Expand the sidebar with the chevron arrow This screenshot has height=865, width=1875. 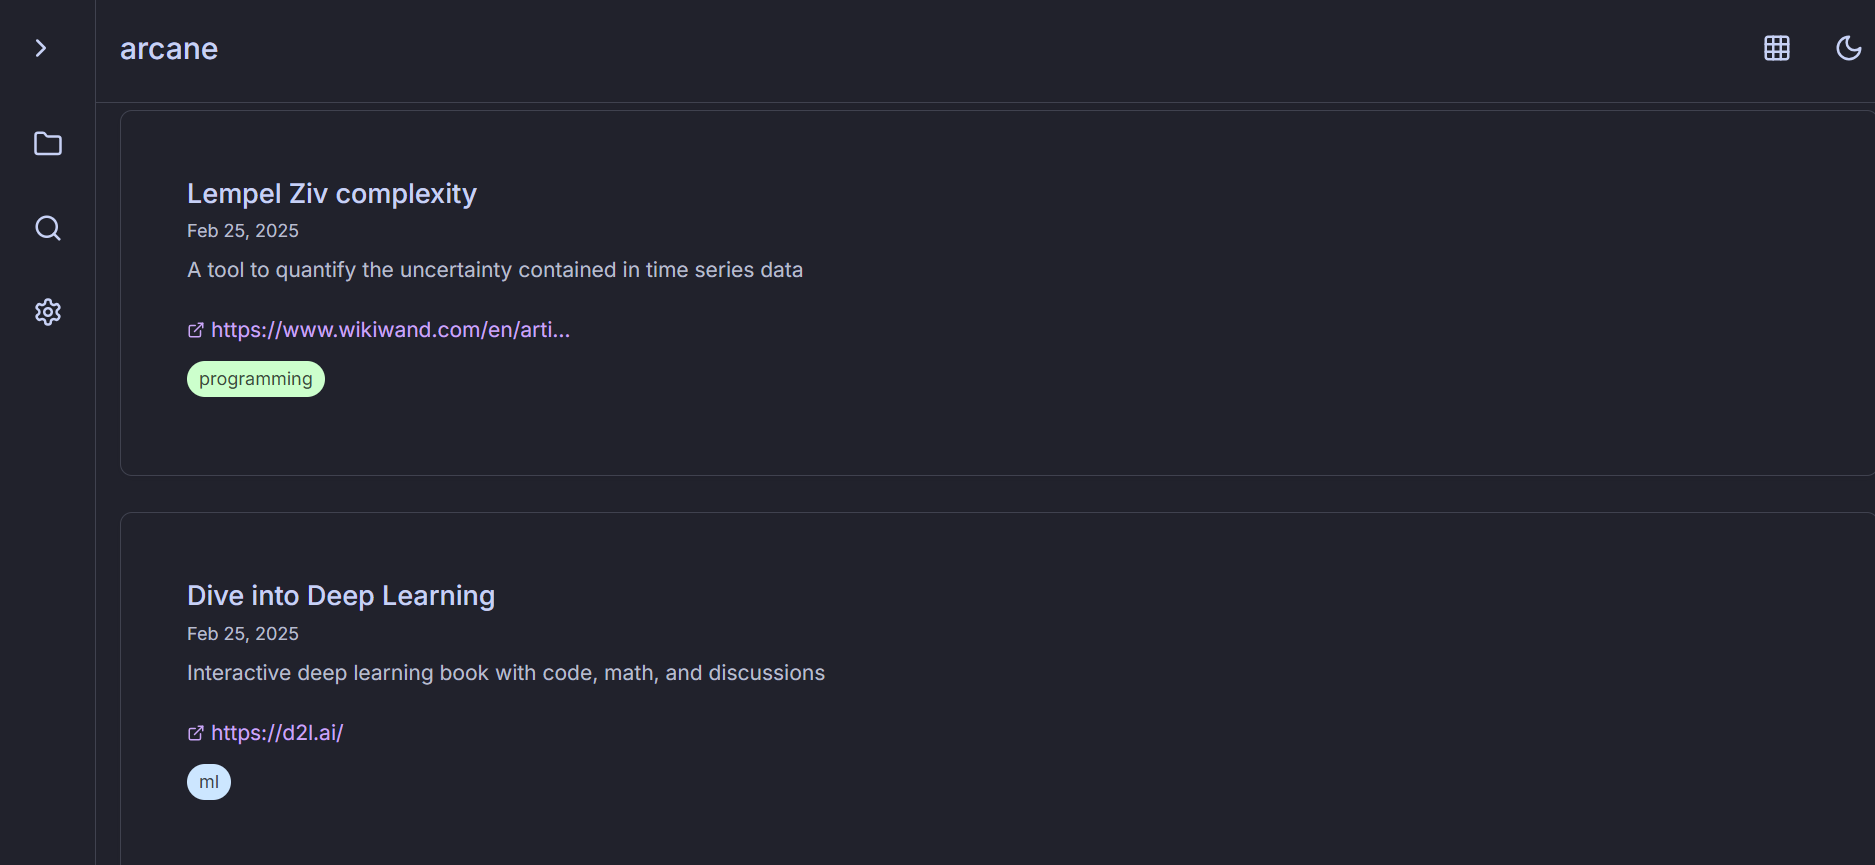coord(40,48)
